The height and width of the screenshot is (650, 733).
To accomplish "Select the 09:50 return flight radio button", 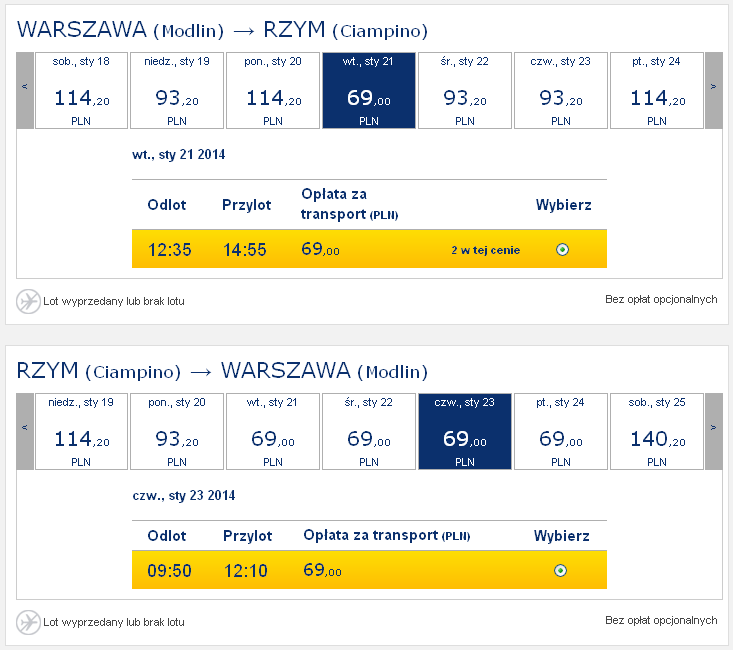I will [x=561, y=571].
